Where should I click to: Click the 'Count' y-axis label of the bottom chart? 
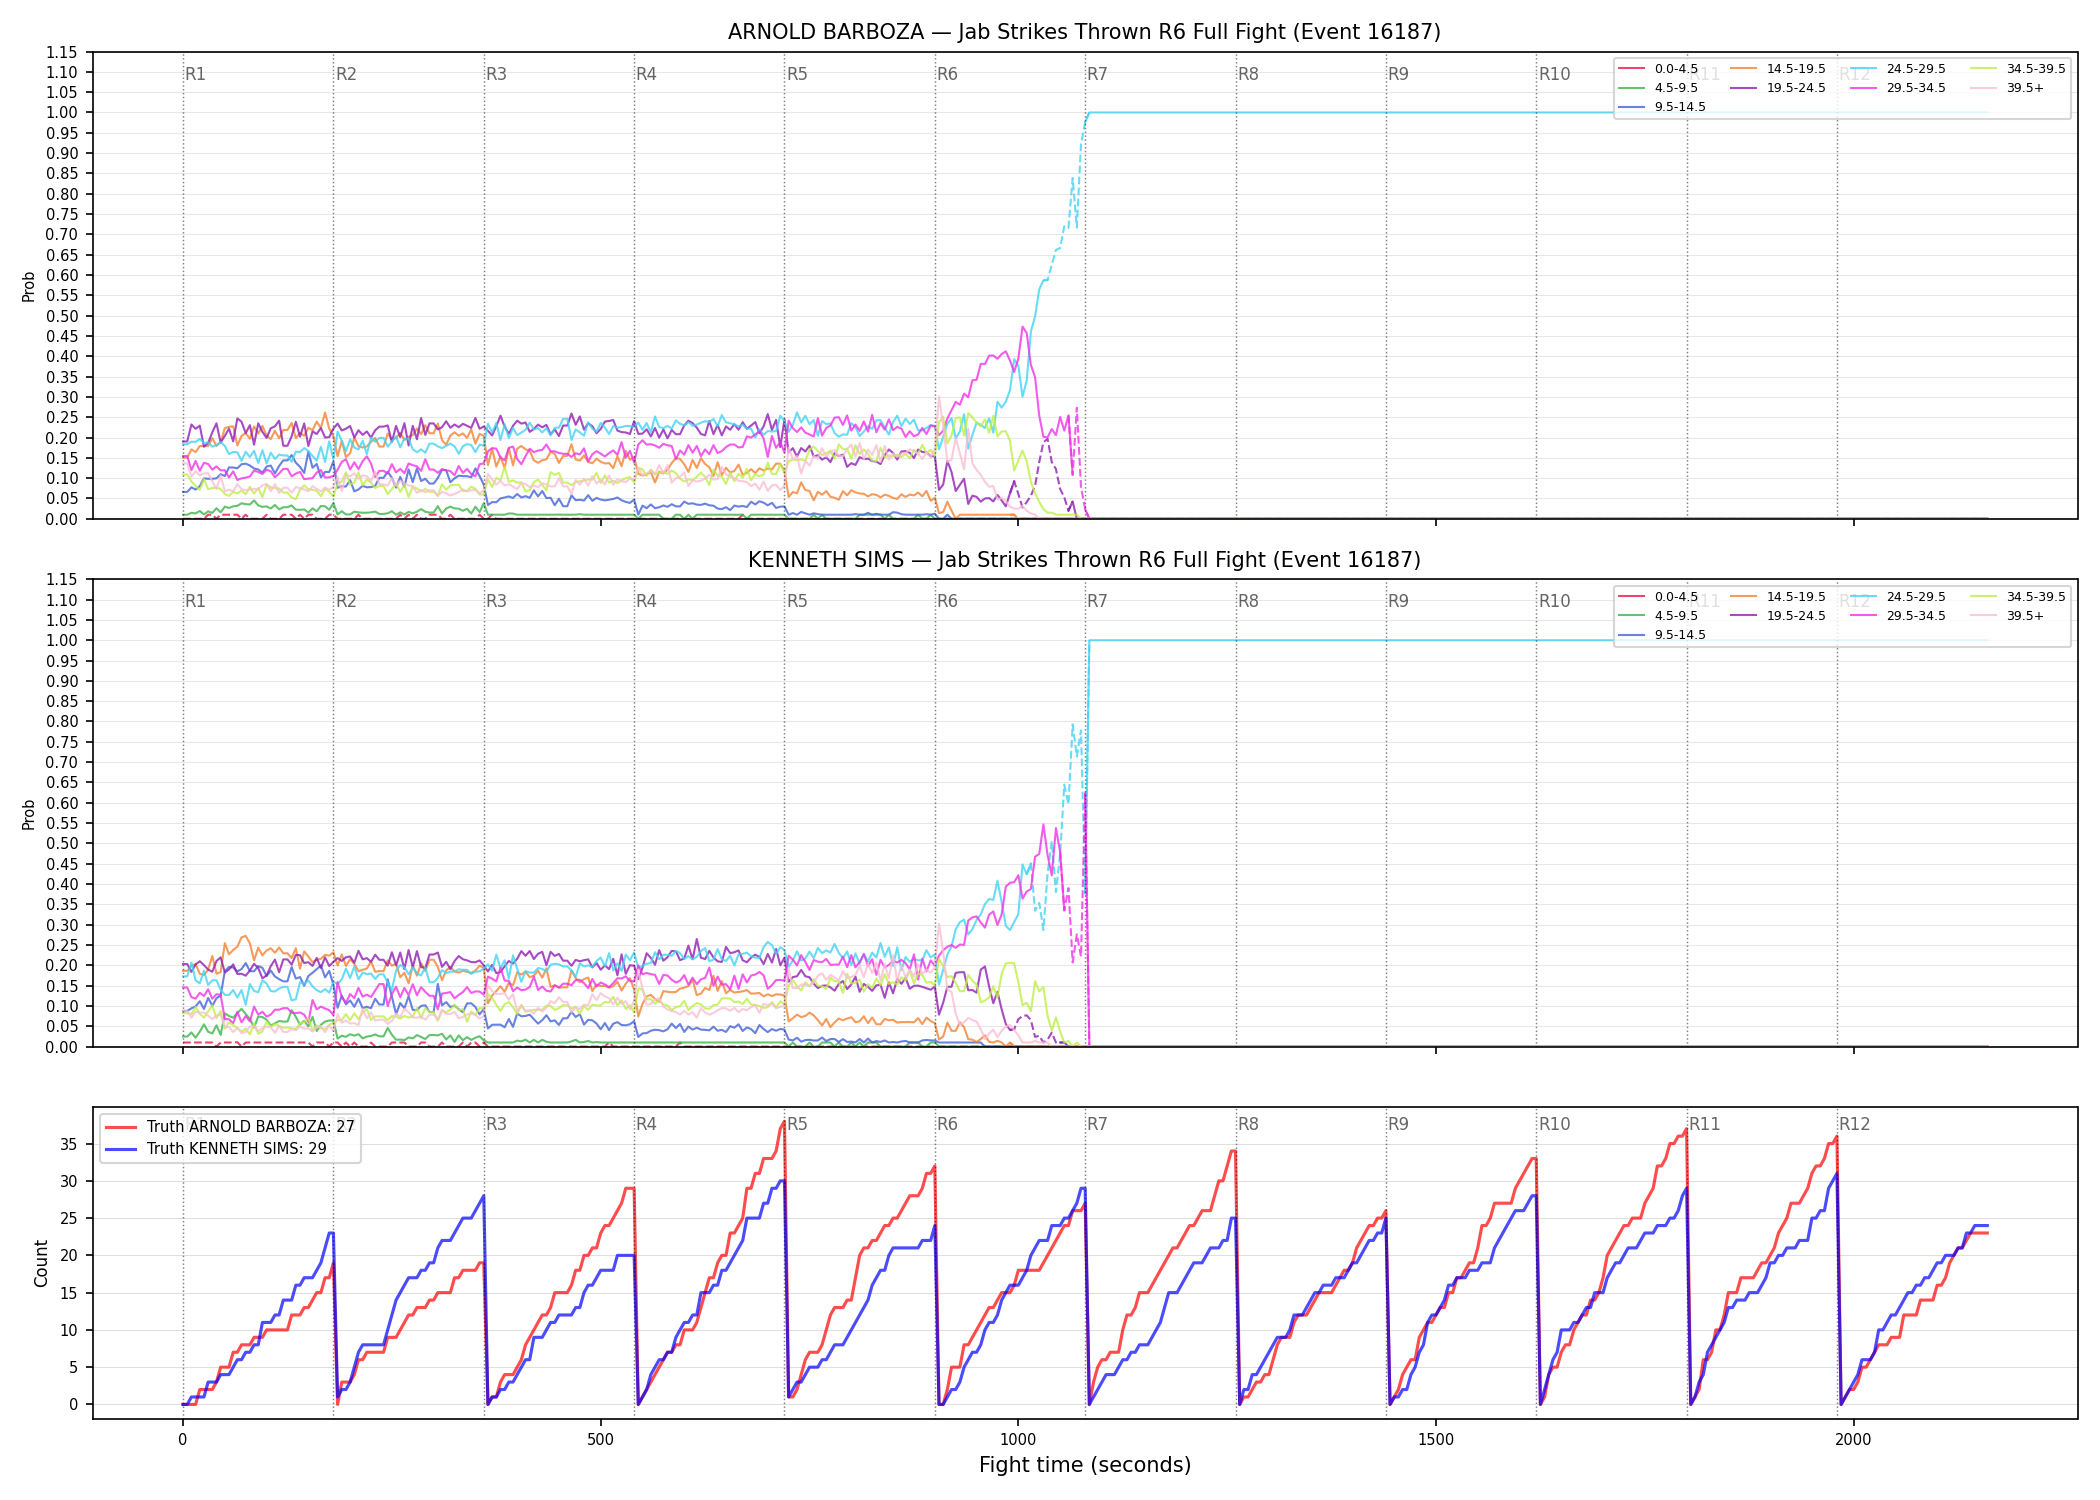tap(41, 1263)
